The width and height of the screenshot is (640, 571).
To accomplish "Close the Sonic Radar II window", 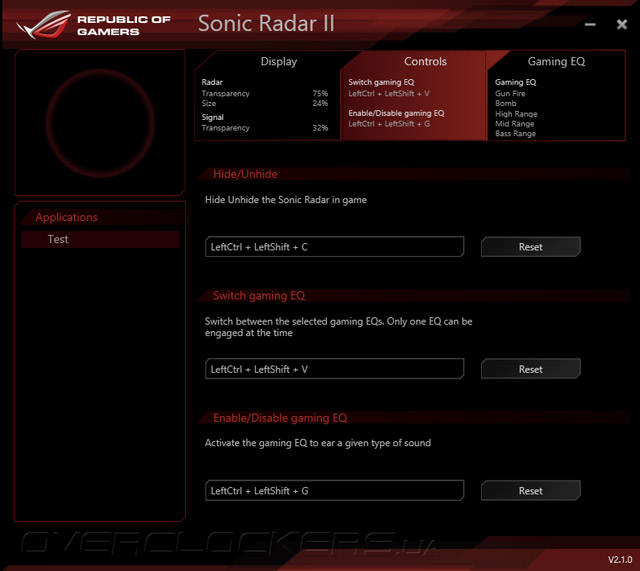I will click(x=622, y=24).
